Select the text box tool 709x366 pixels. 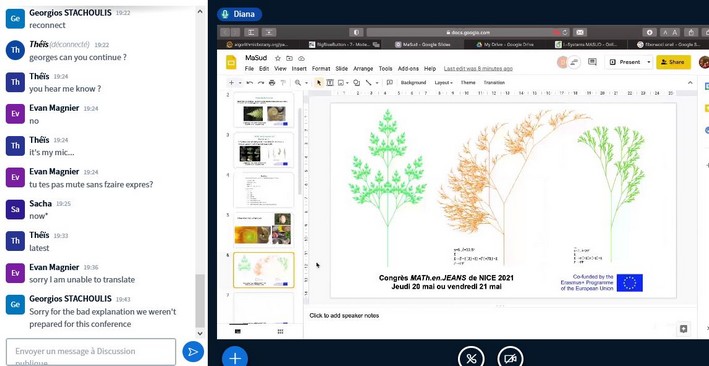click(330, 83)
